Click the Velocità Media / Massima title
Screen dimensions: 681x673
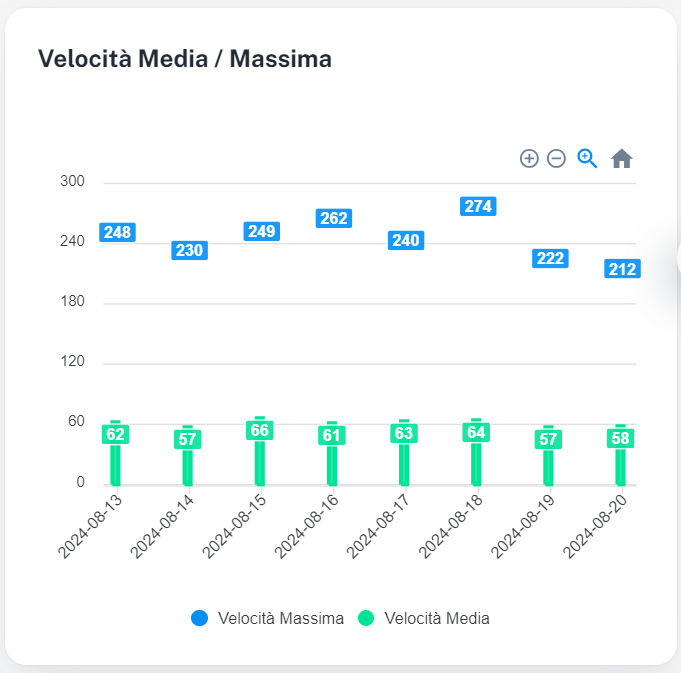point(185,59)
